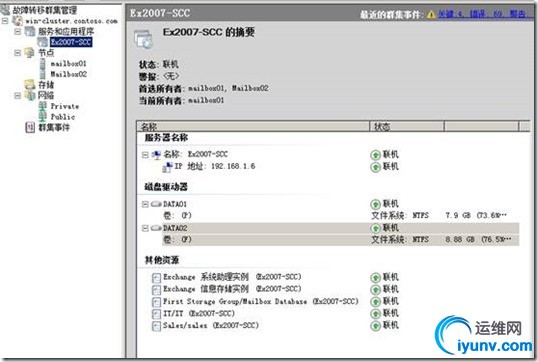Select the Sales/sales (Ex2007-SCC) resource
This screenshot has width=538, height=362.
click(211, 325)
